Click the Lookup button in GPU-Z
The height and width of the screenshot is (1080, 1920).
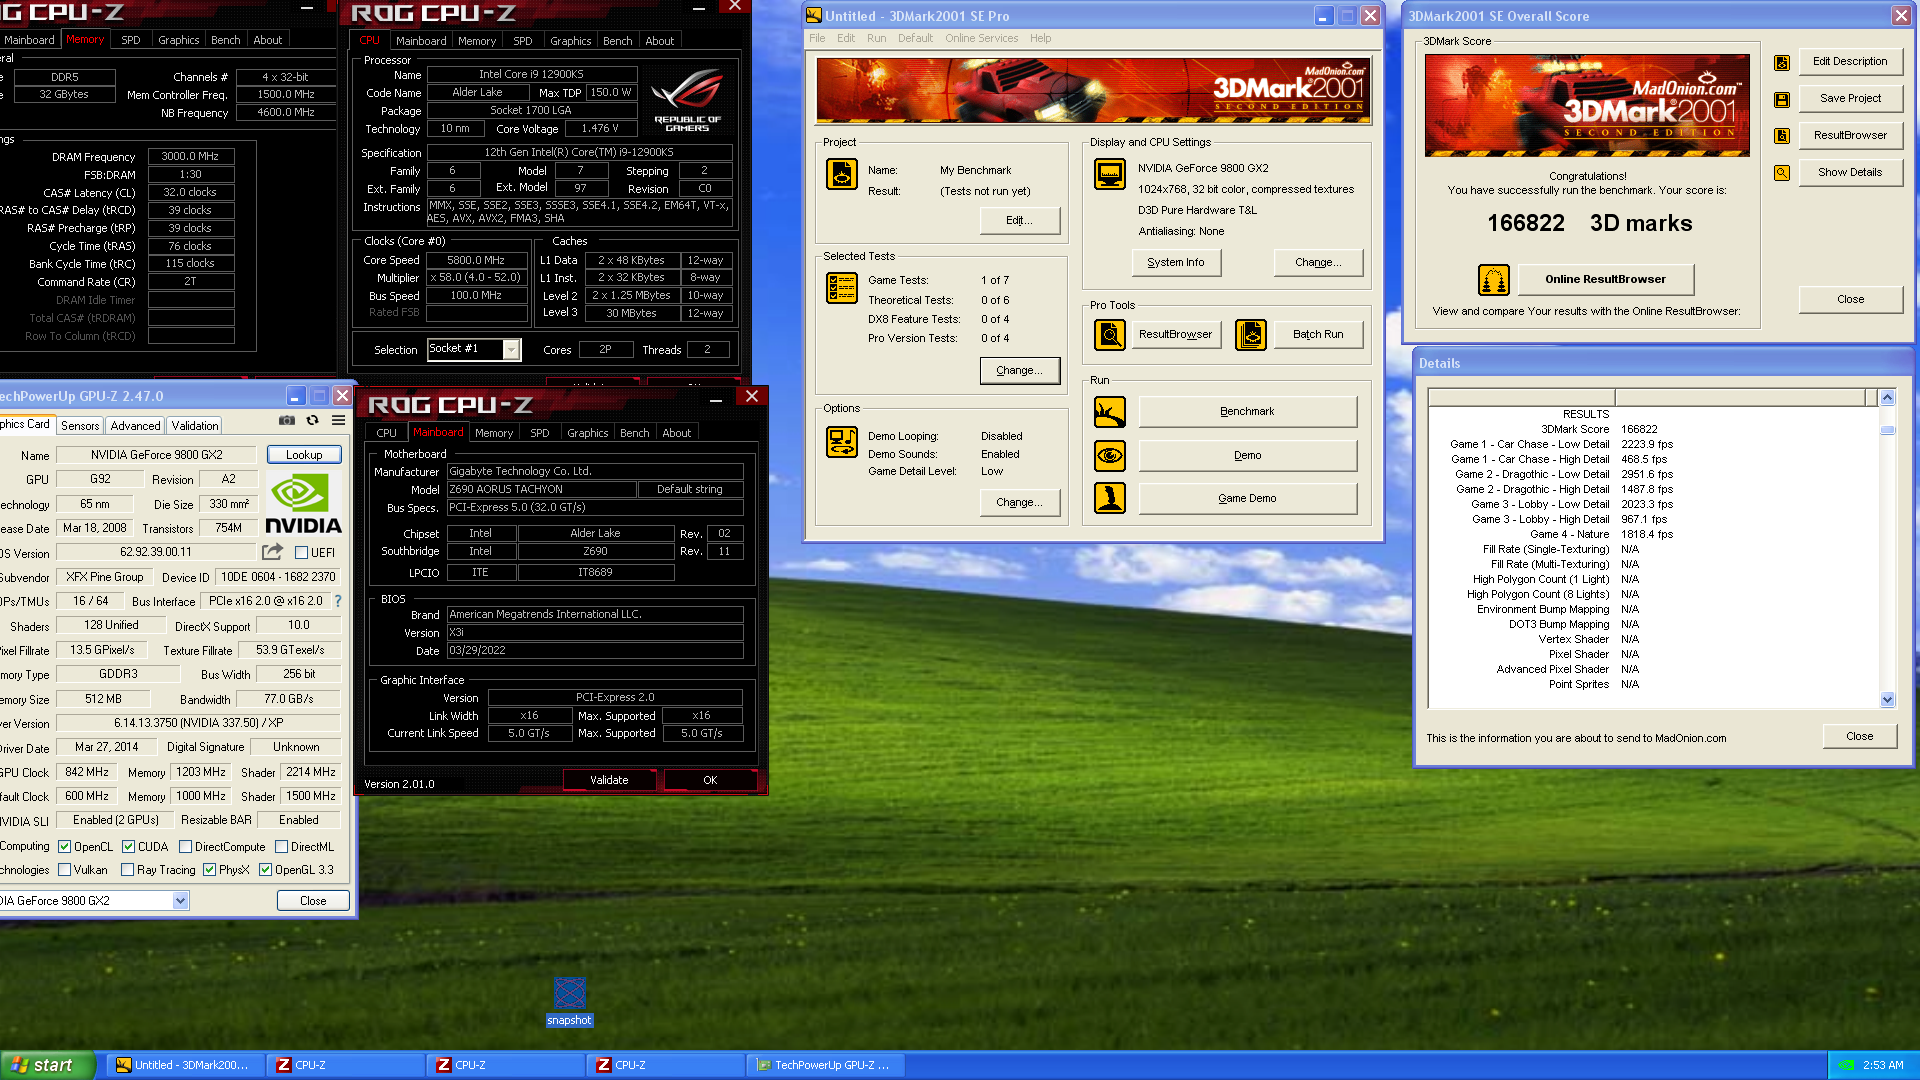coord(304,455)
